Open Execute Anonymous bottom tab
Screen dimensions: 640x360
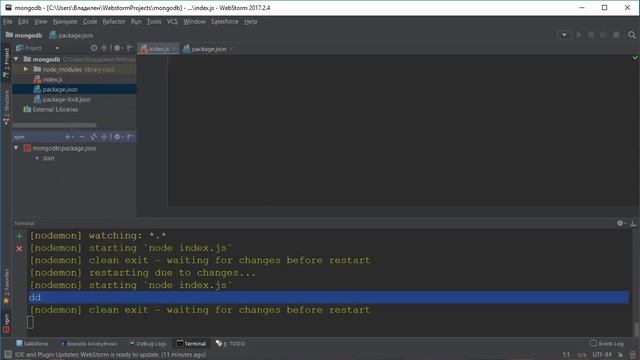89,344
